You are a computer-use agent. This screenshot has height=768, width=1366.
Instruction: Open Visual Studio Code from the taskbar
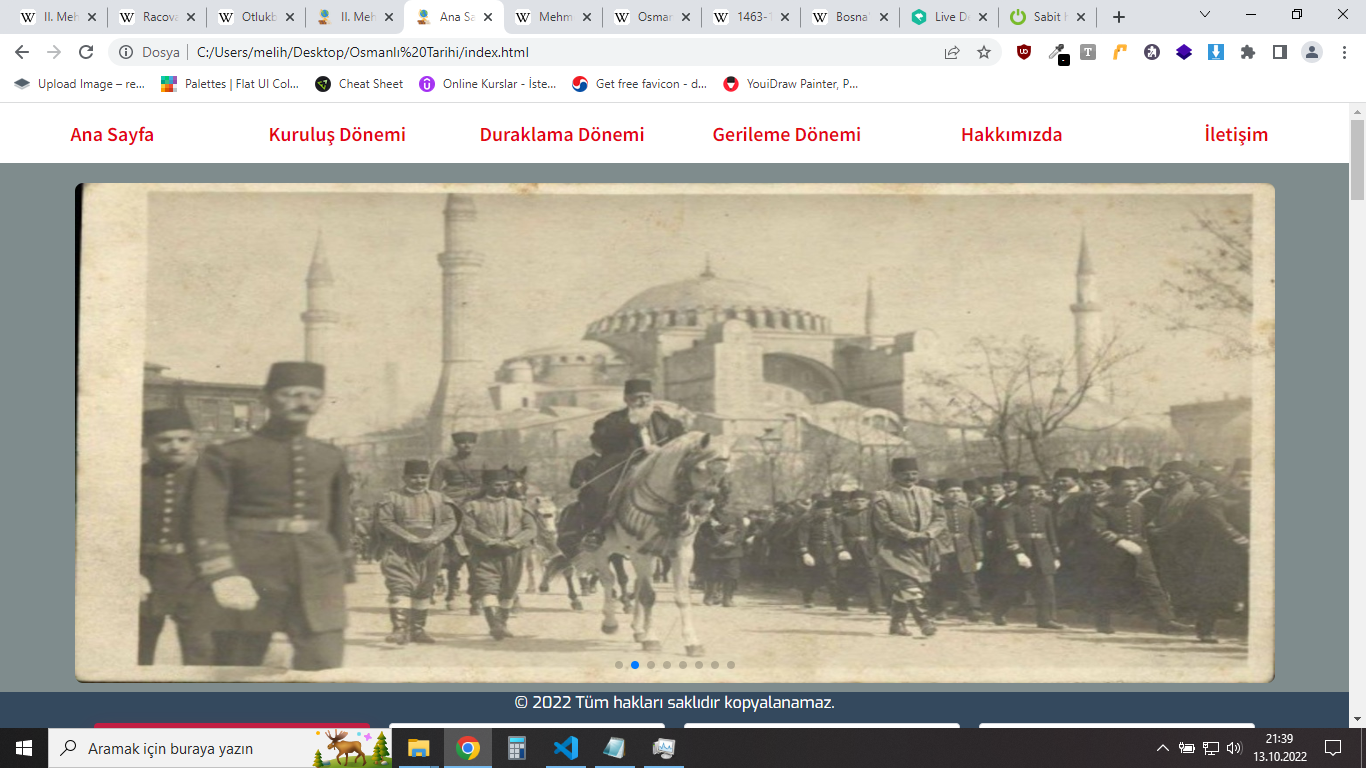(x=565, y=748)
